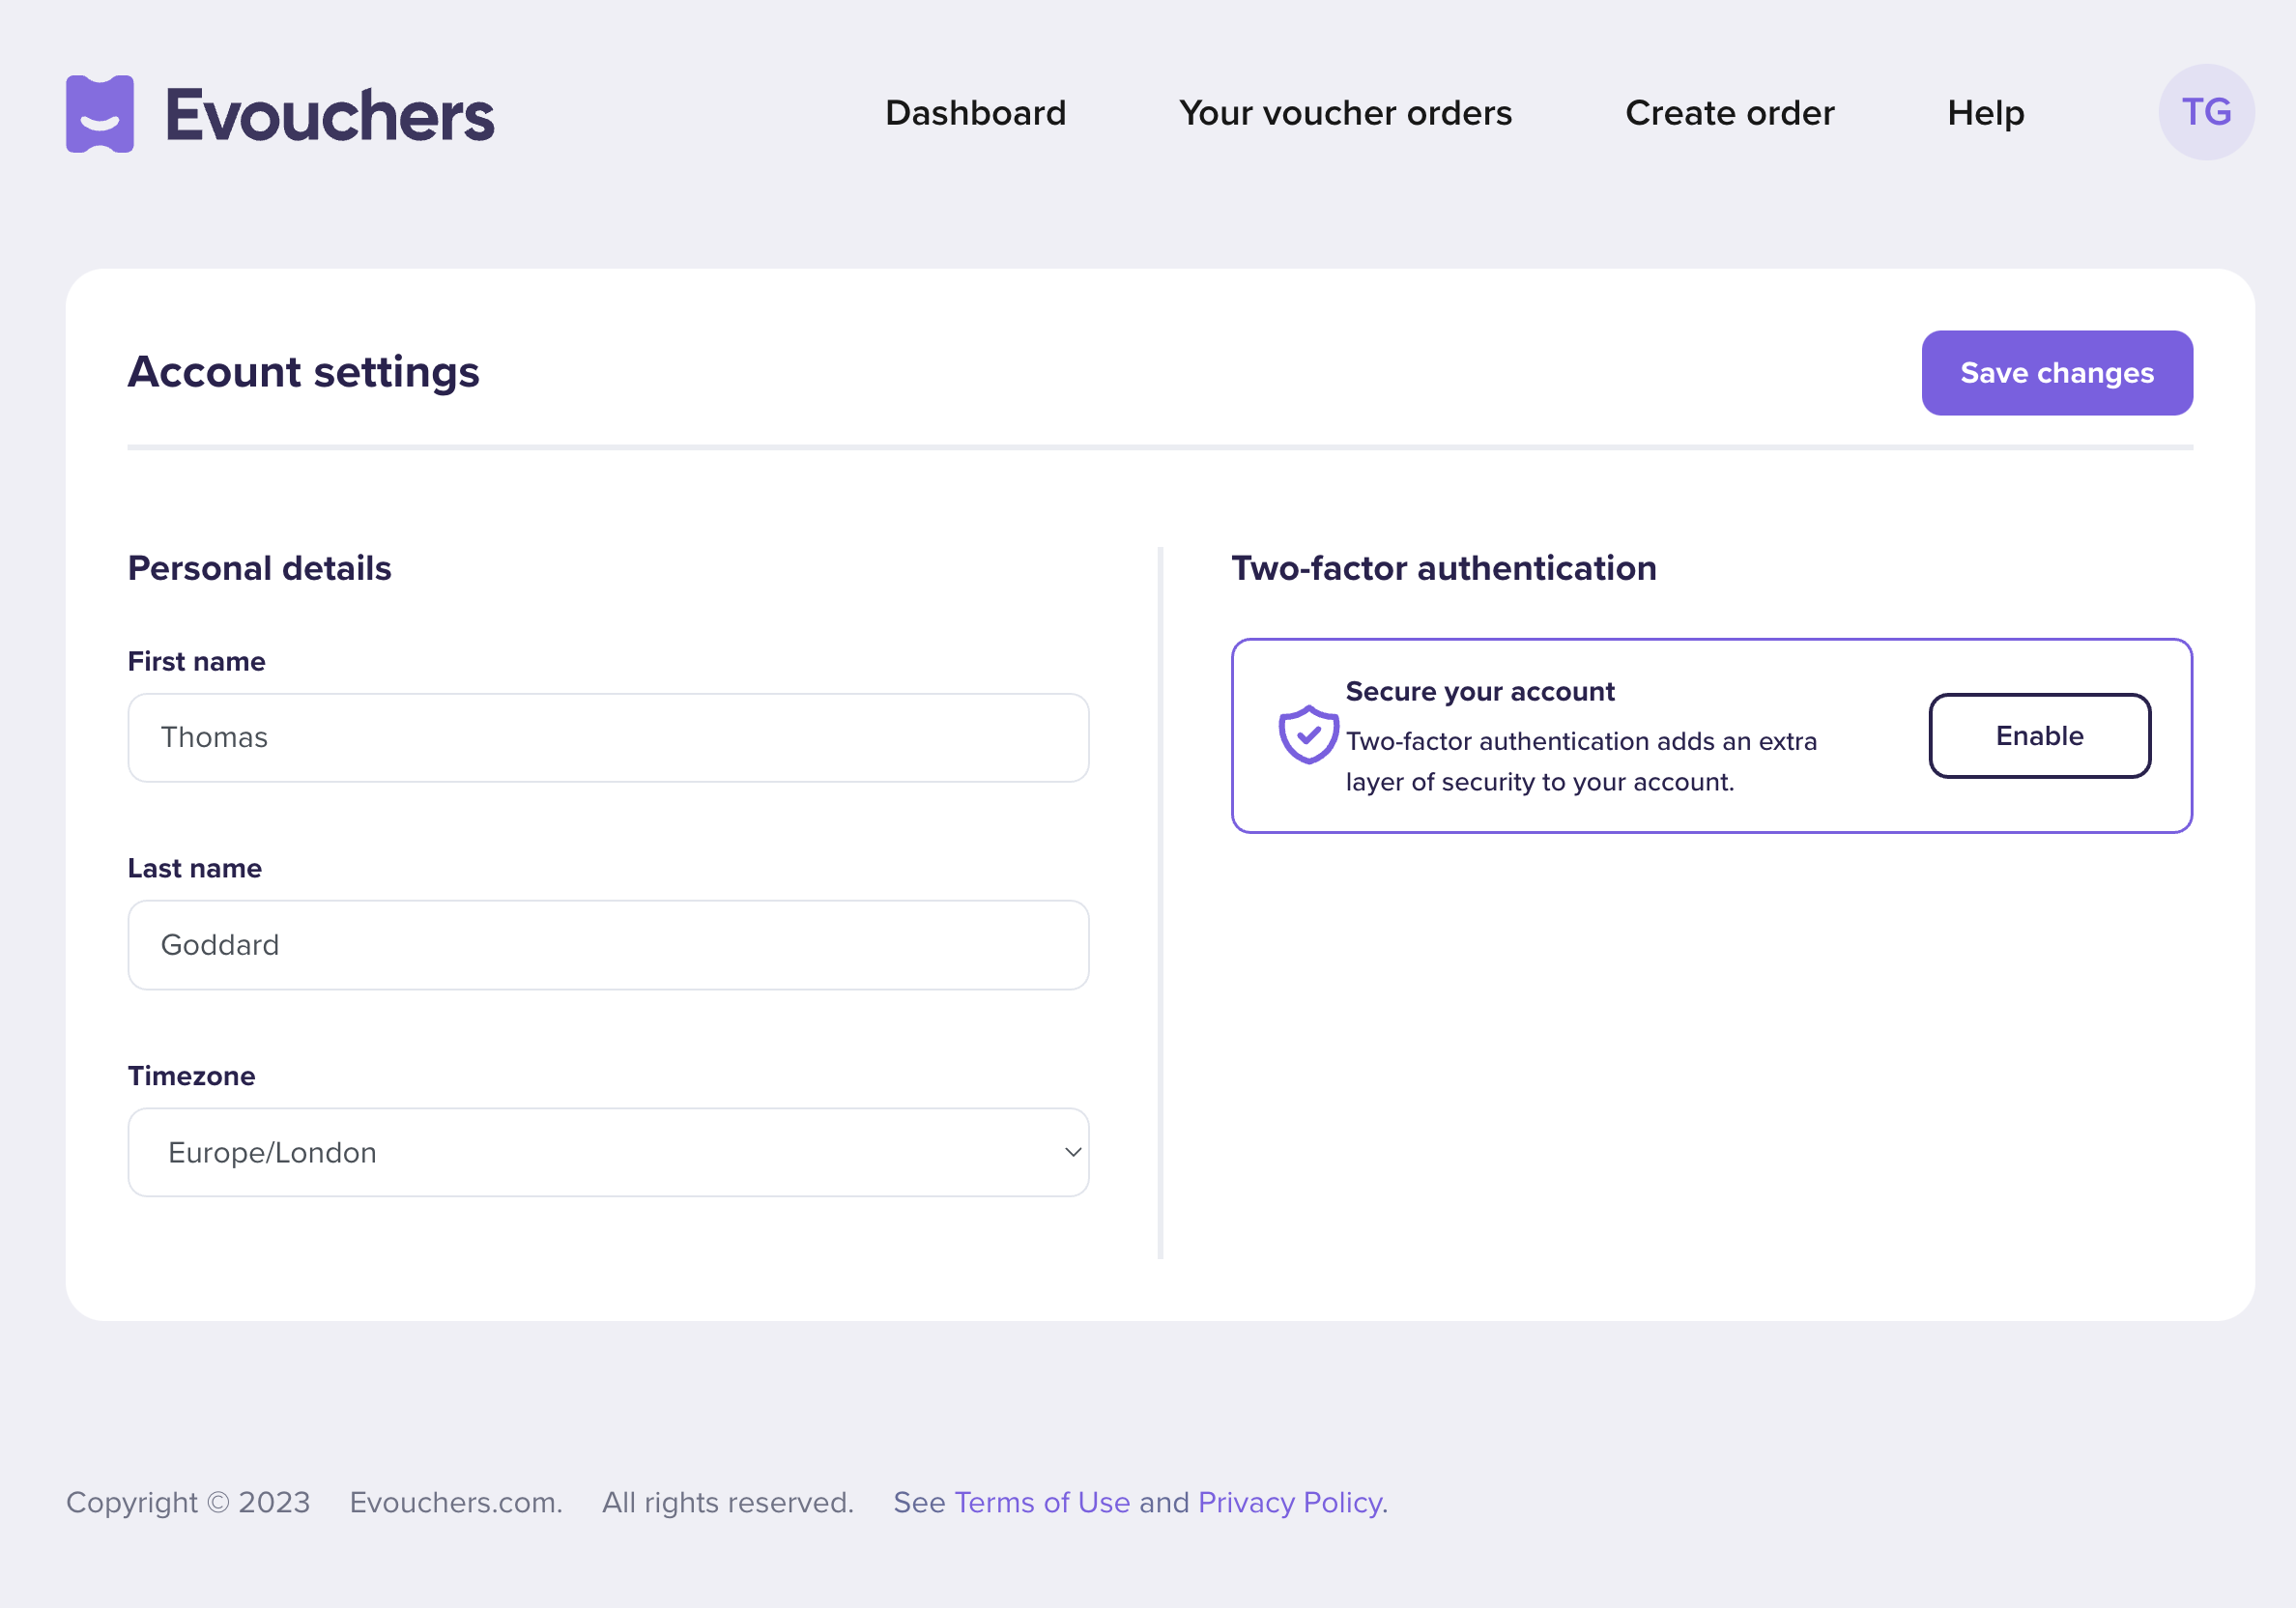2296x1608 pixels.
Task: Click the Two-factor authentication heading
Action: pyautogui.click(x=1444, y=568)
